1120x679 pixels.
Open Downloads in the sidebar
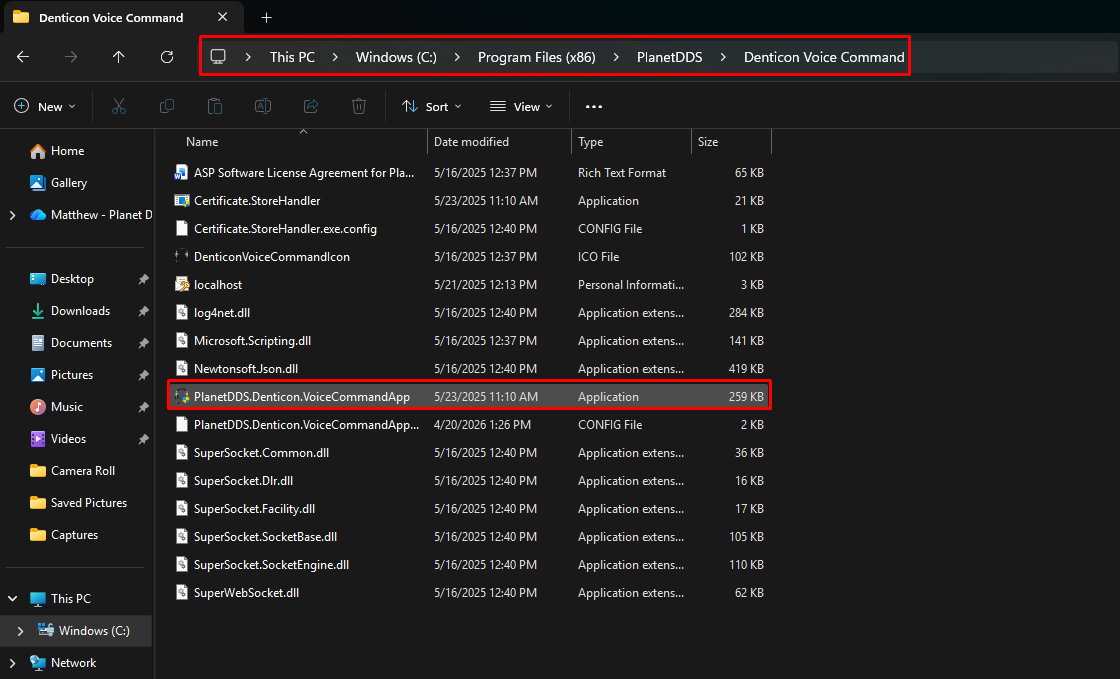tap(80, 311)
